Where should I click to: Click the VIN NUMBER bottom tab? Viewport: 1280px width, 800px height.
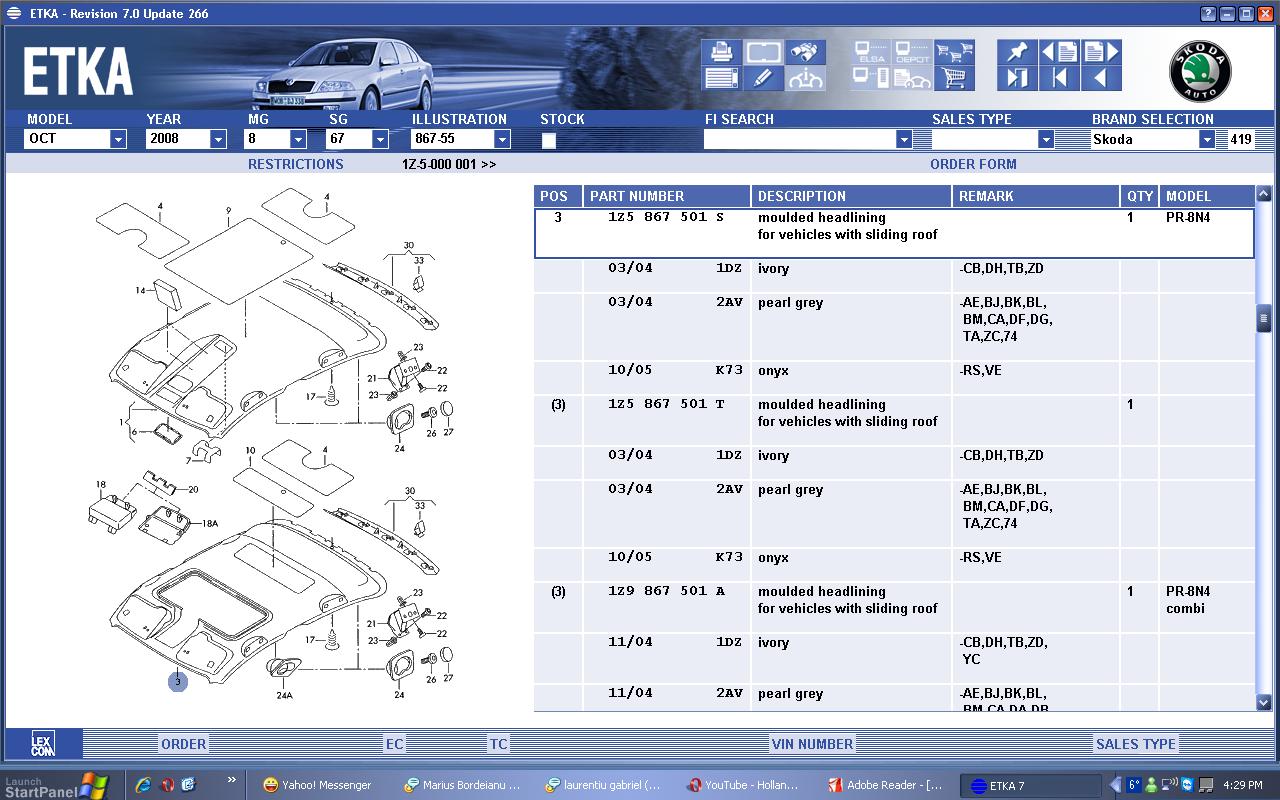[812, 744]
